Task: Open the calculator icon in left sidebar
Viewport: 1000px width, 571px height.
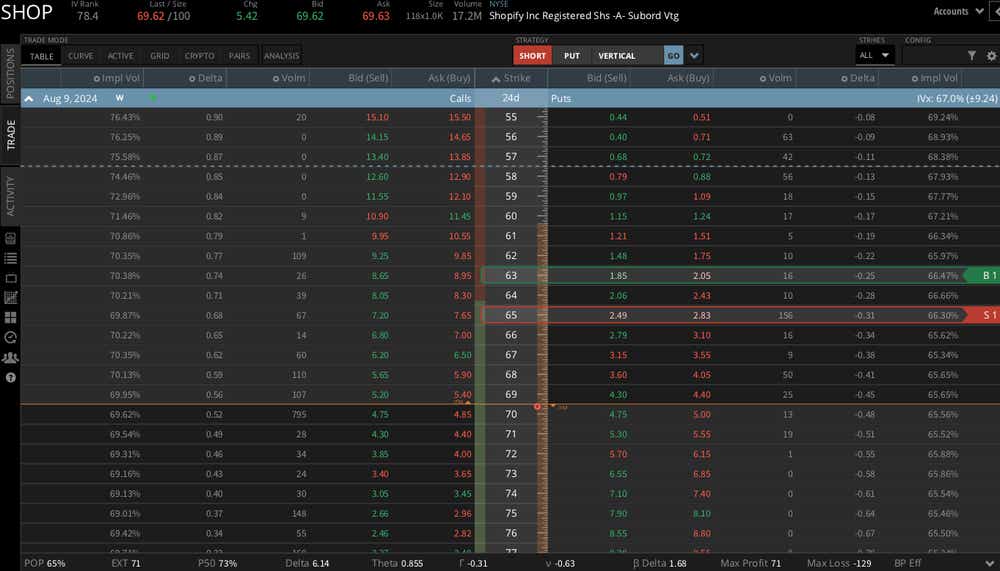Action: 10,238
